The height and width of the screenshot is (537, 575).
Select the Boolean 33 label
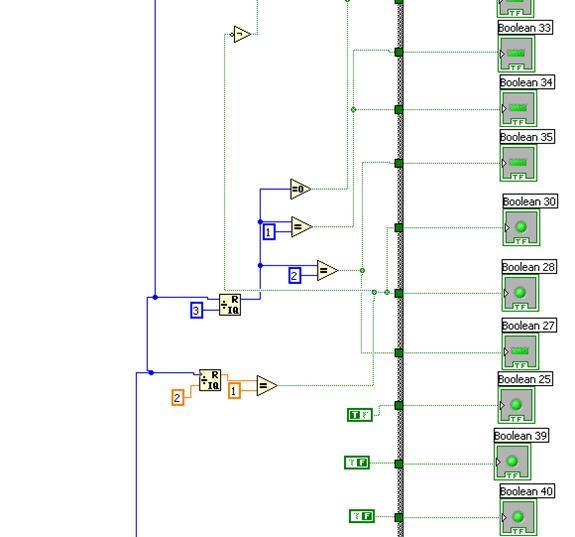coord(525,28)
